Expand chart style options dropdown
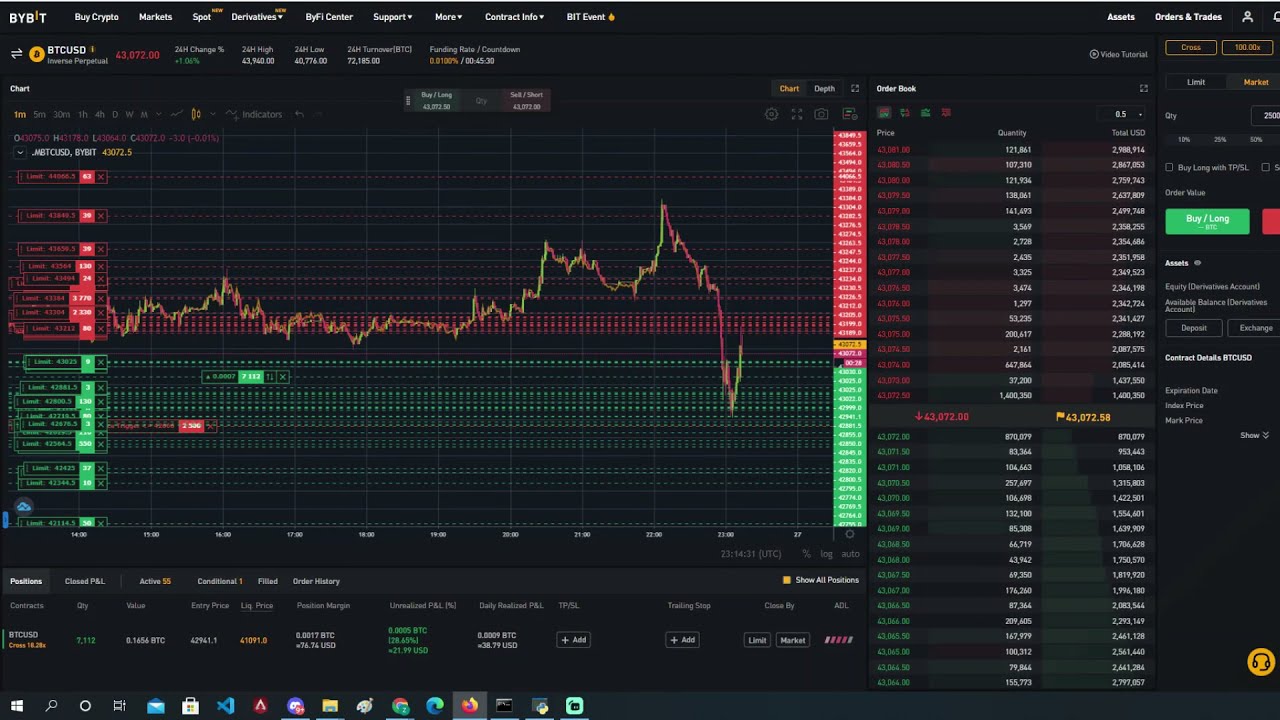 pyautogui.click(x=212, y=114)
